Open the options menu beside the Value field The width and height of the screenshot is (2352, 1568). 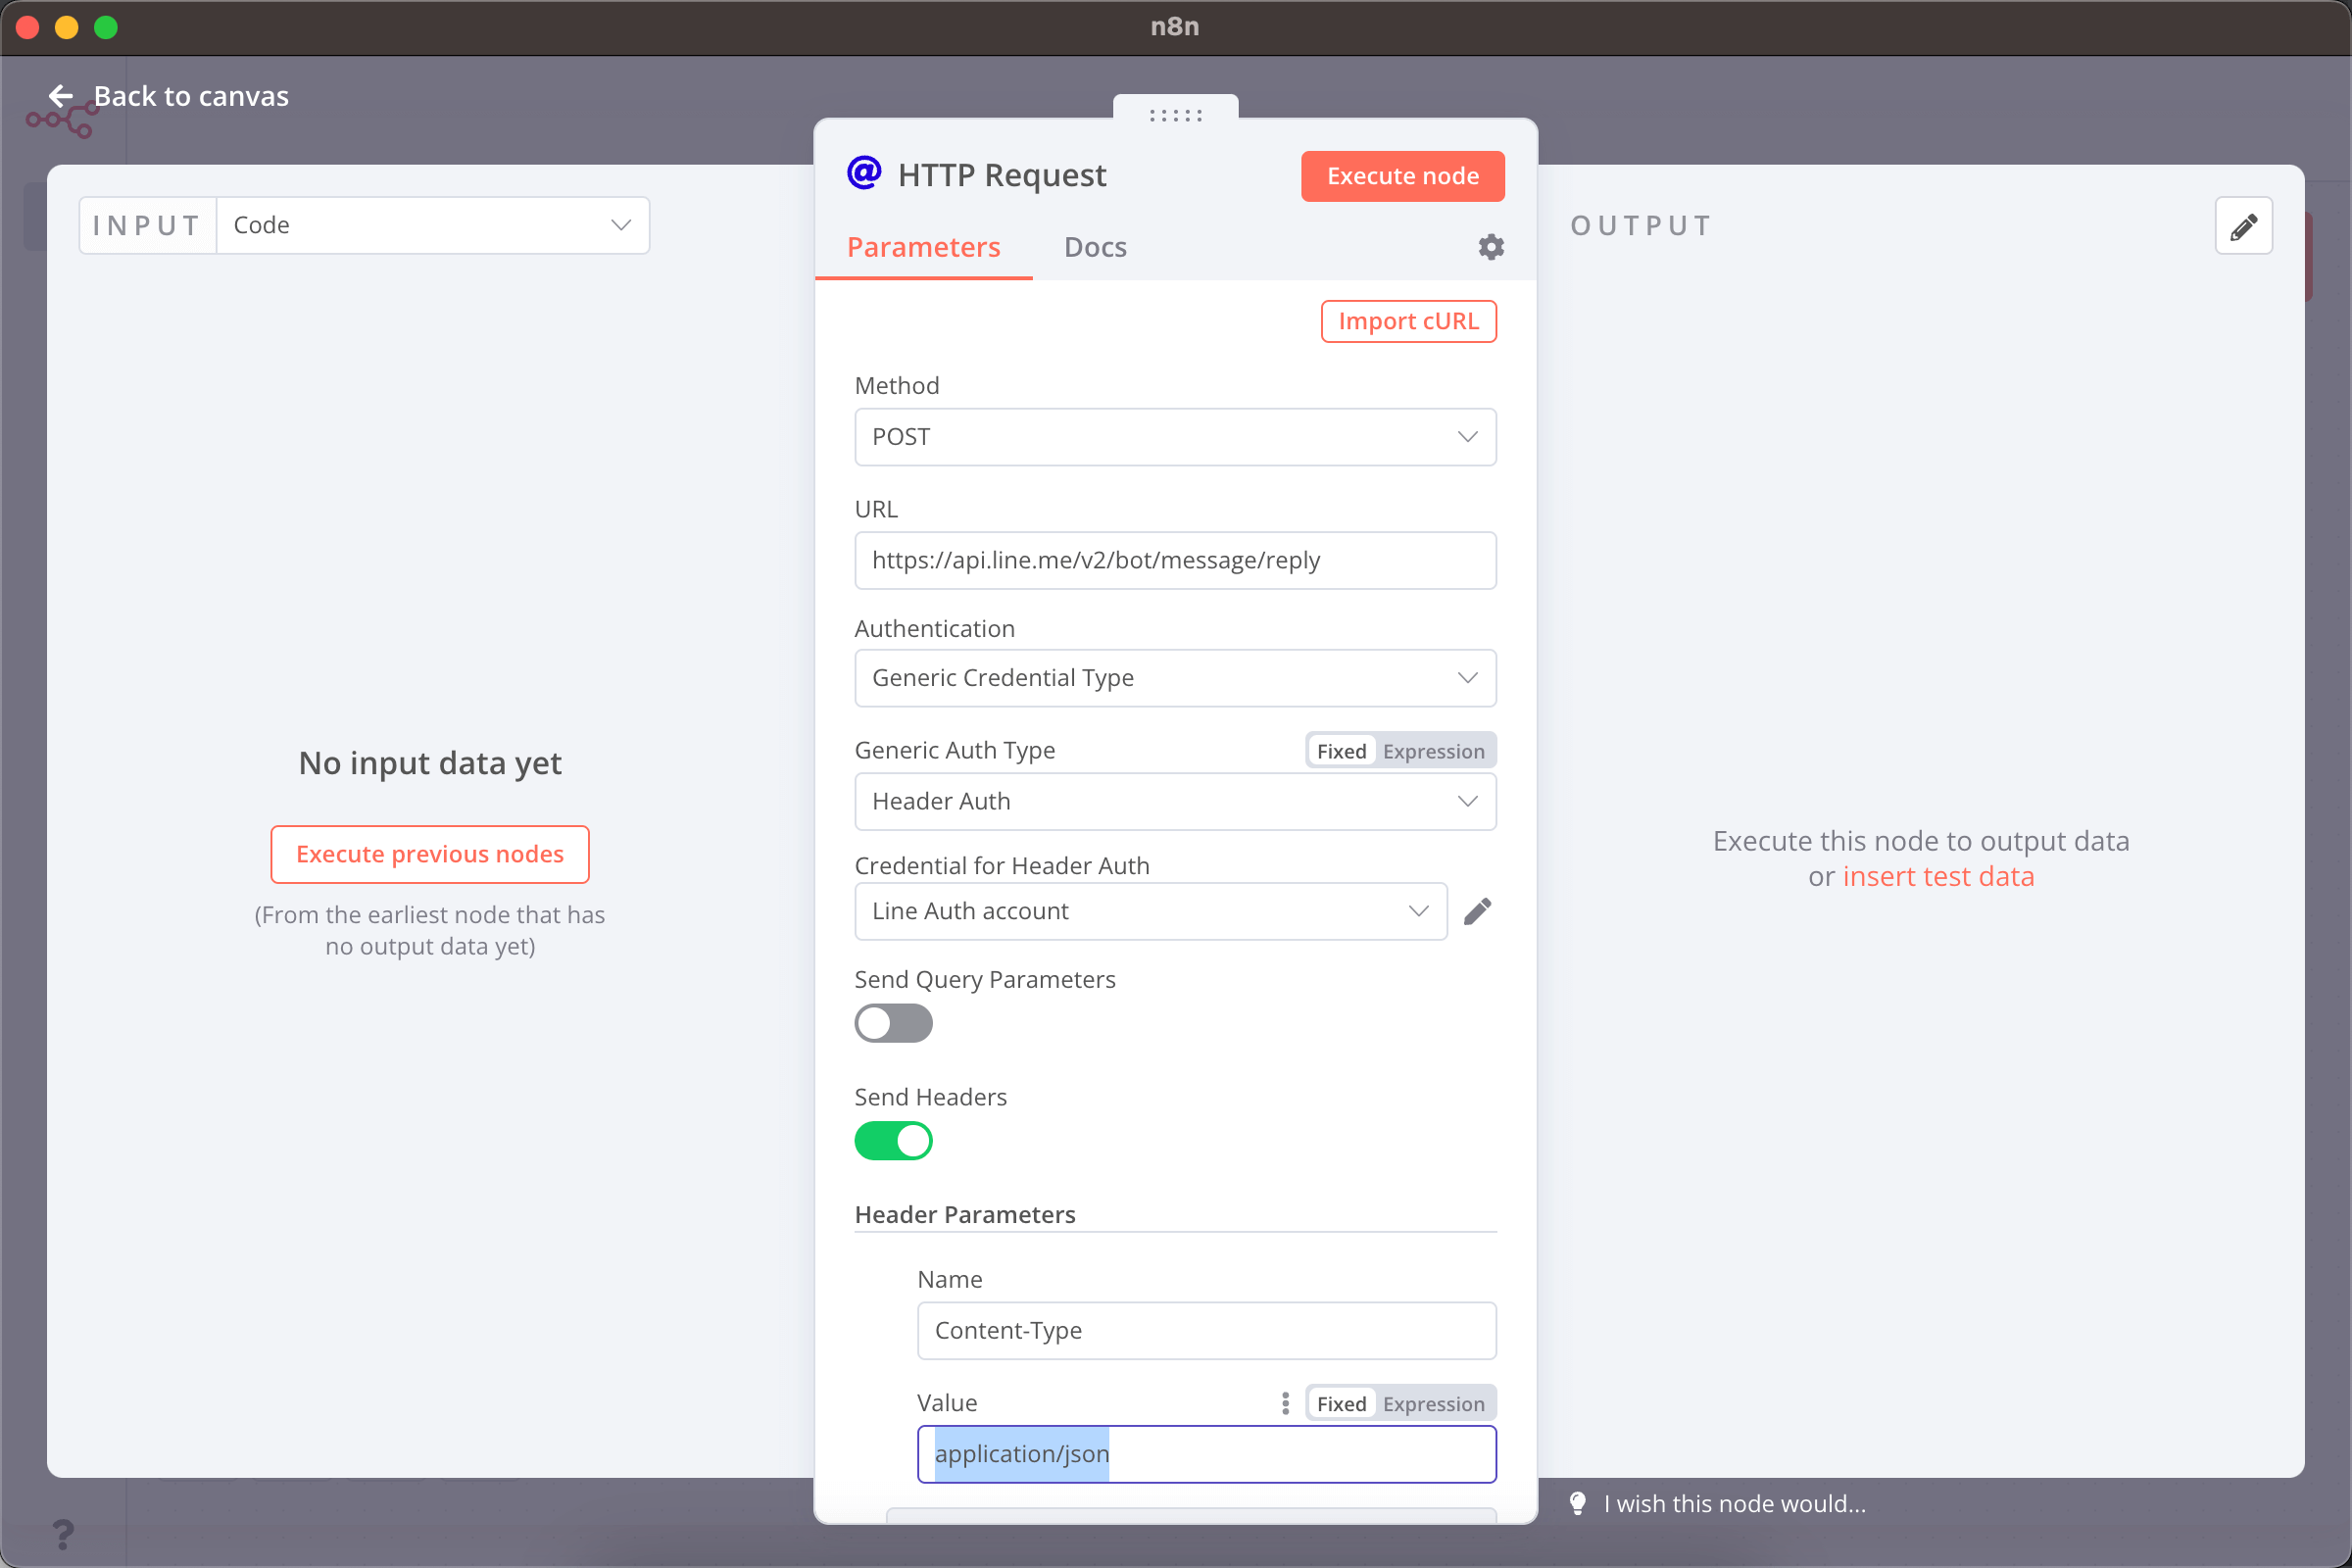[1285, 1403]
